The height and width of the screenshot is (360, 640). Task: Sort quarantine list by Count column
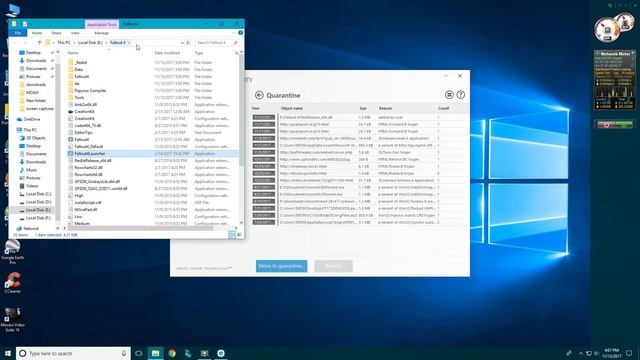tap(443, 109)
